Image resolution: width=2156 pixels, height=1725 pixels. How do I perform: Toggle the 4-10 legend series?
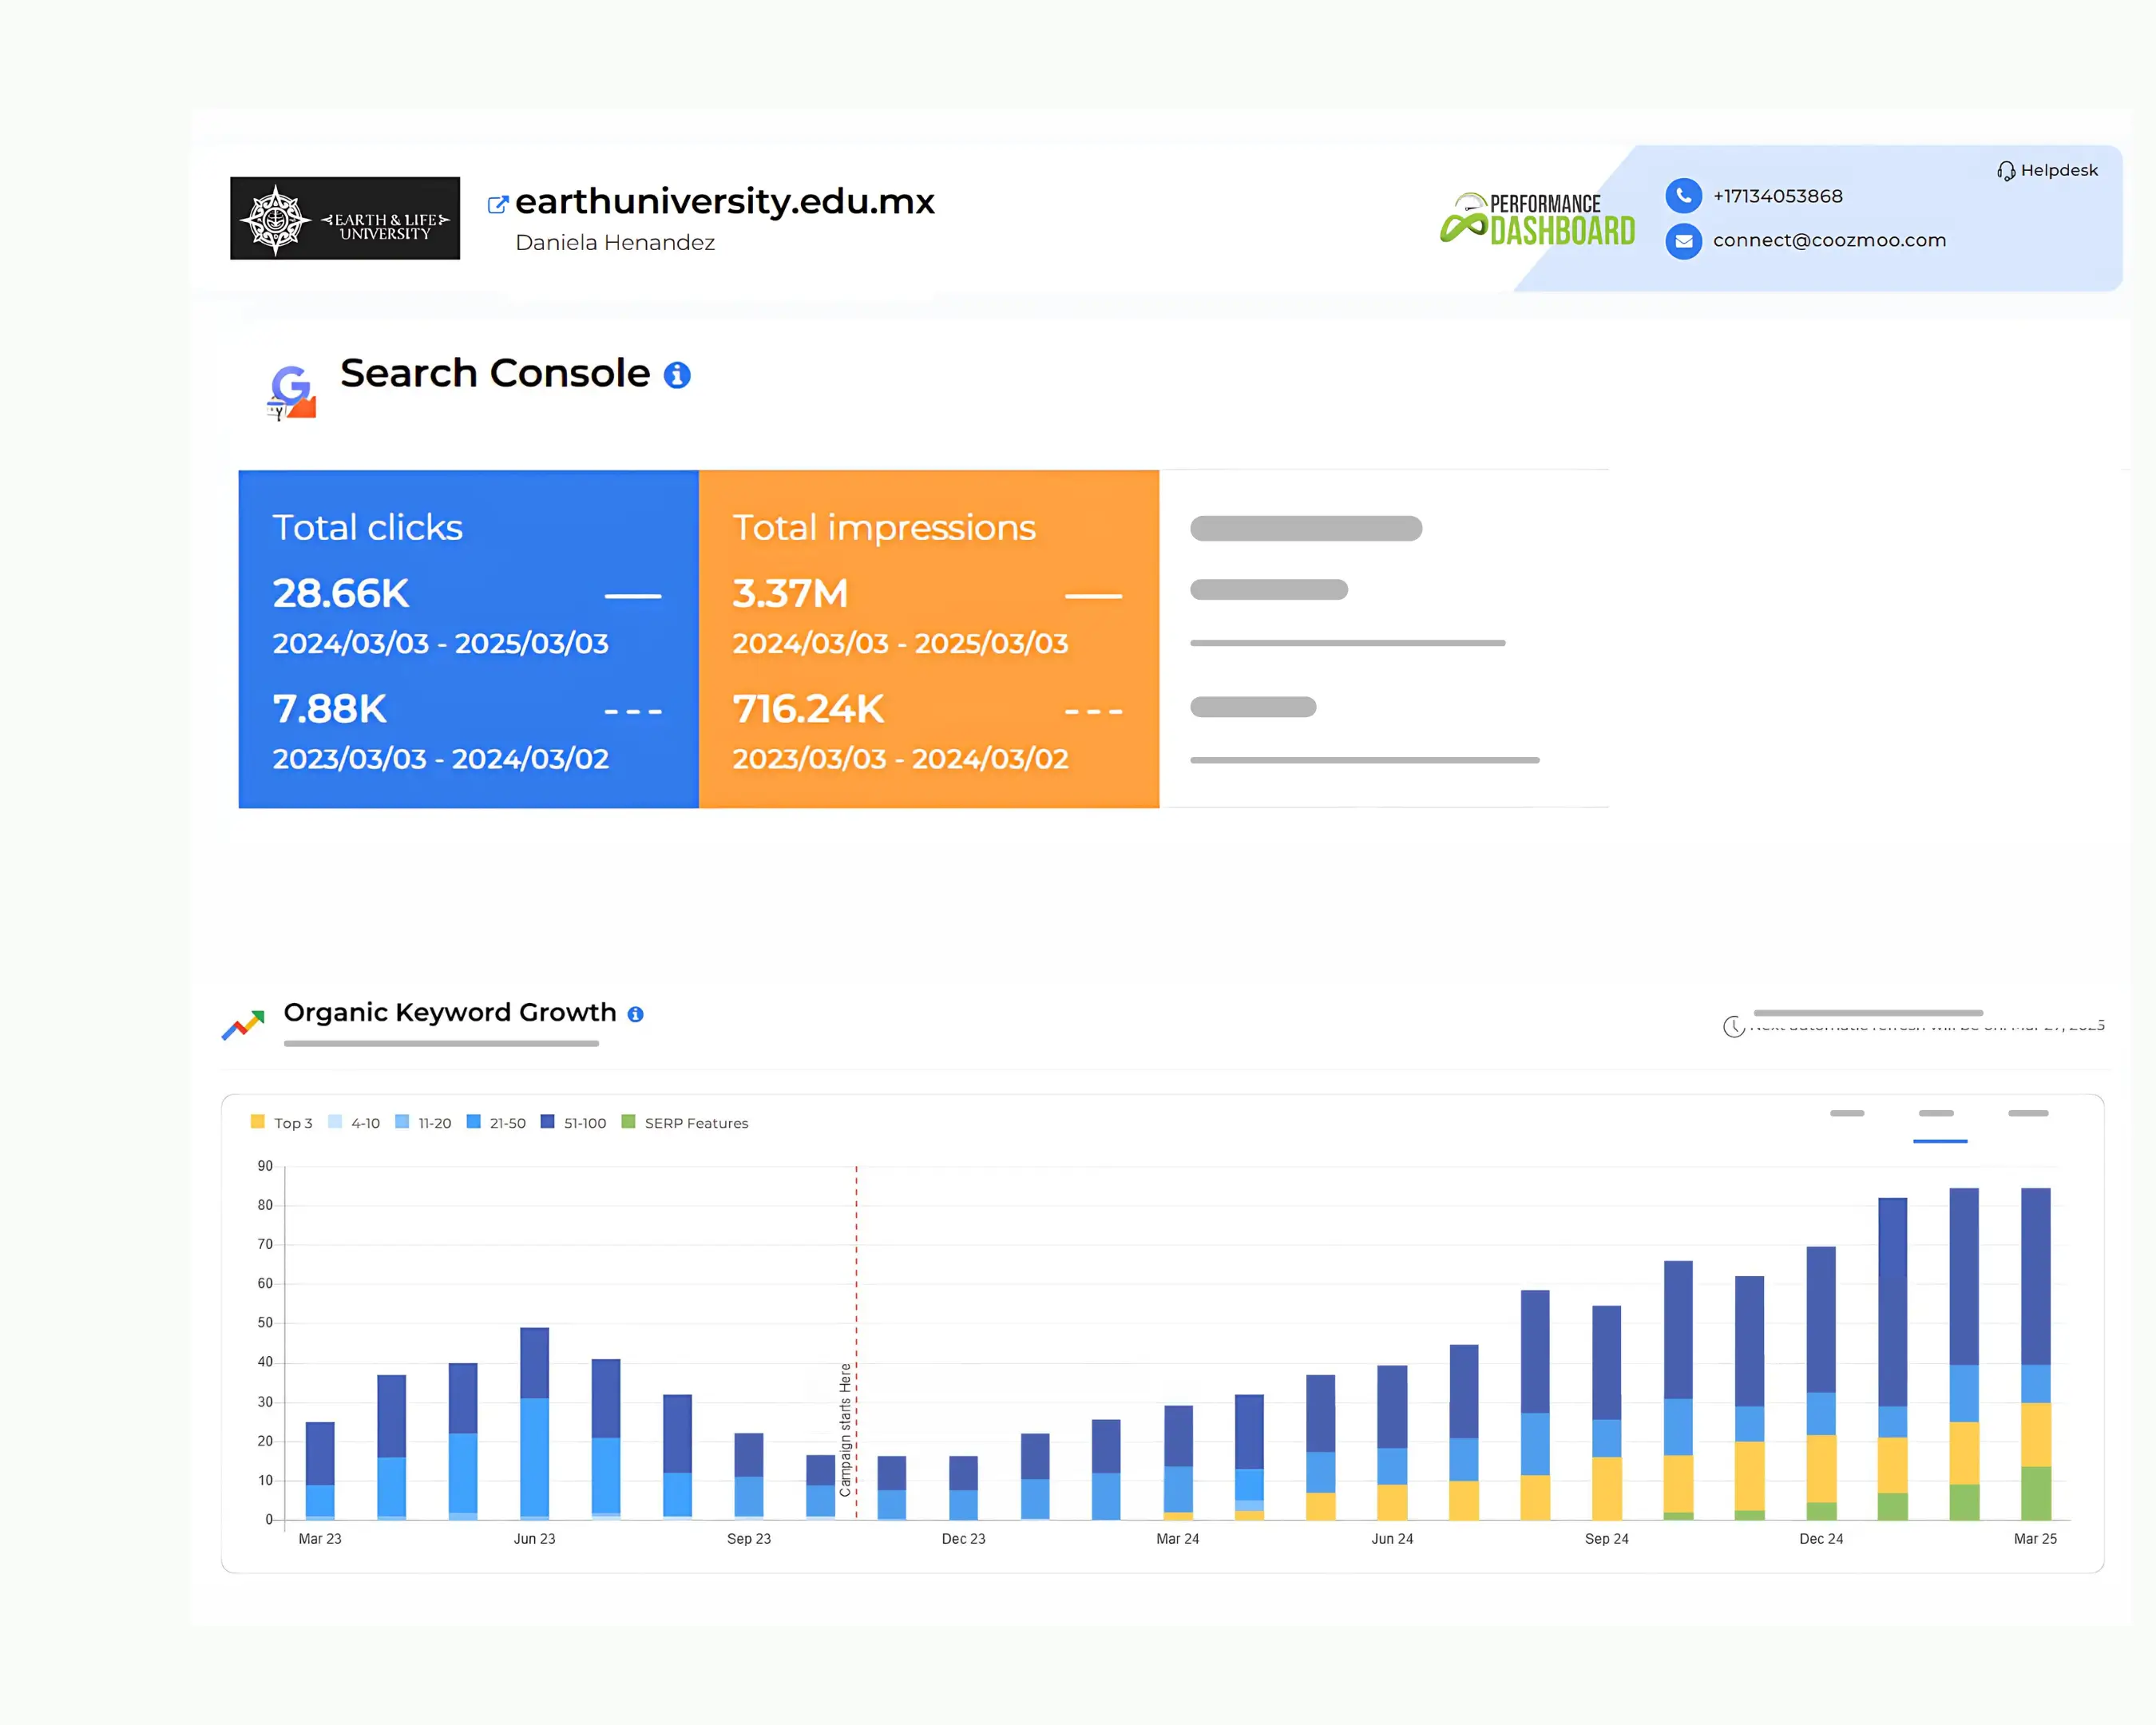[354, 1123]
